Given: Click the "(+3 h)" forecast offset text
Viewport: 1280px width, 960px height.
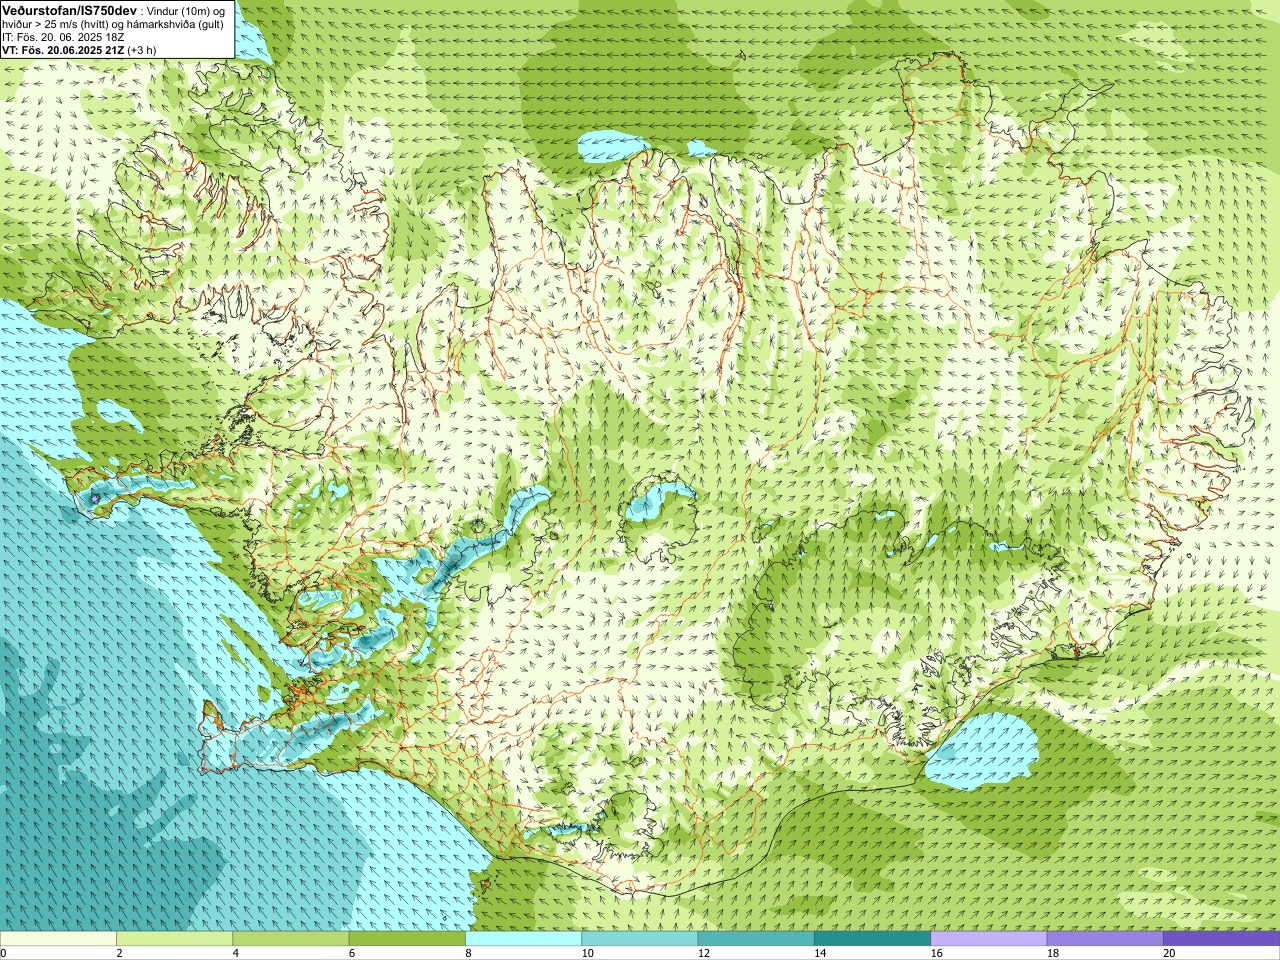Looking at the screenshot, I should 142,50.
